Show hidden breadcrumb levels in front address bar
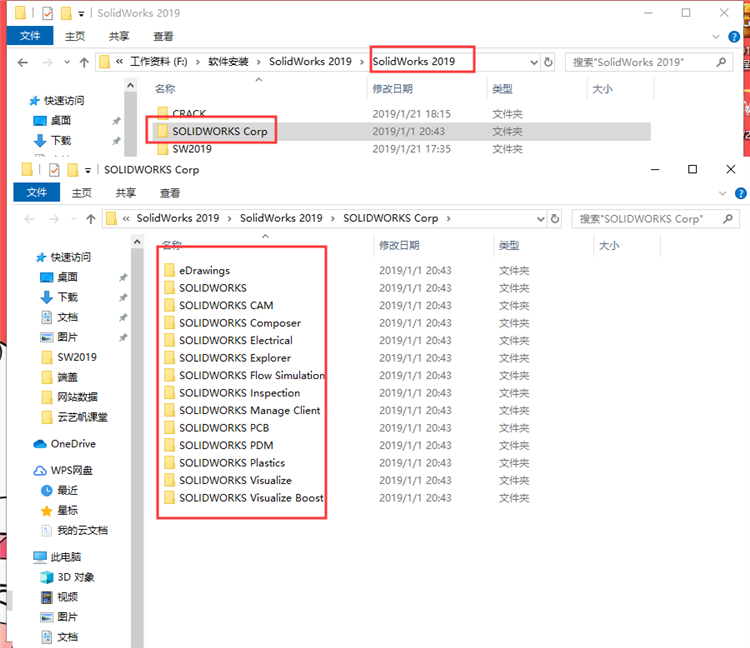 (126, 219)
